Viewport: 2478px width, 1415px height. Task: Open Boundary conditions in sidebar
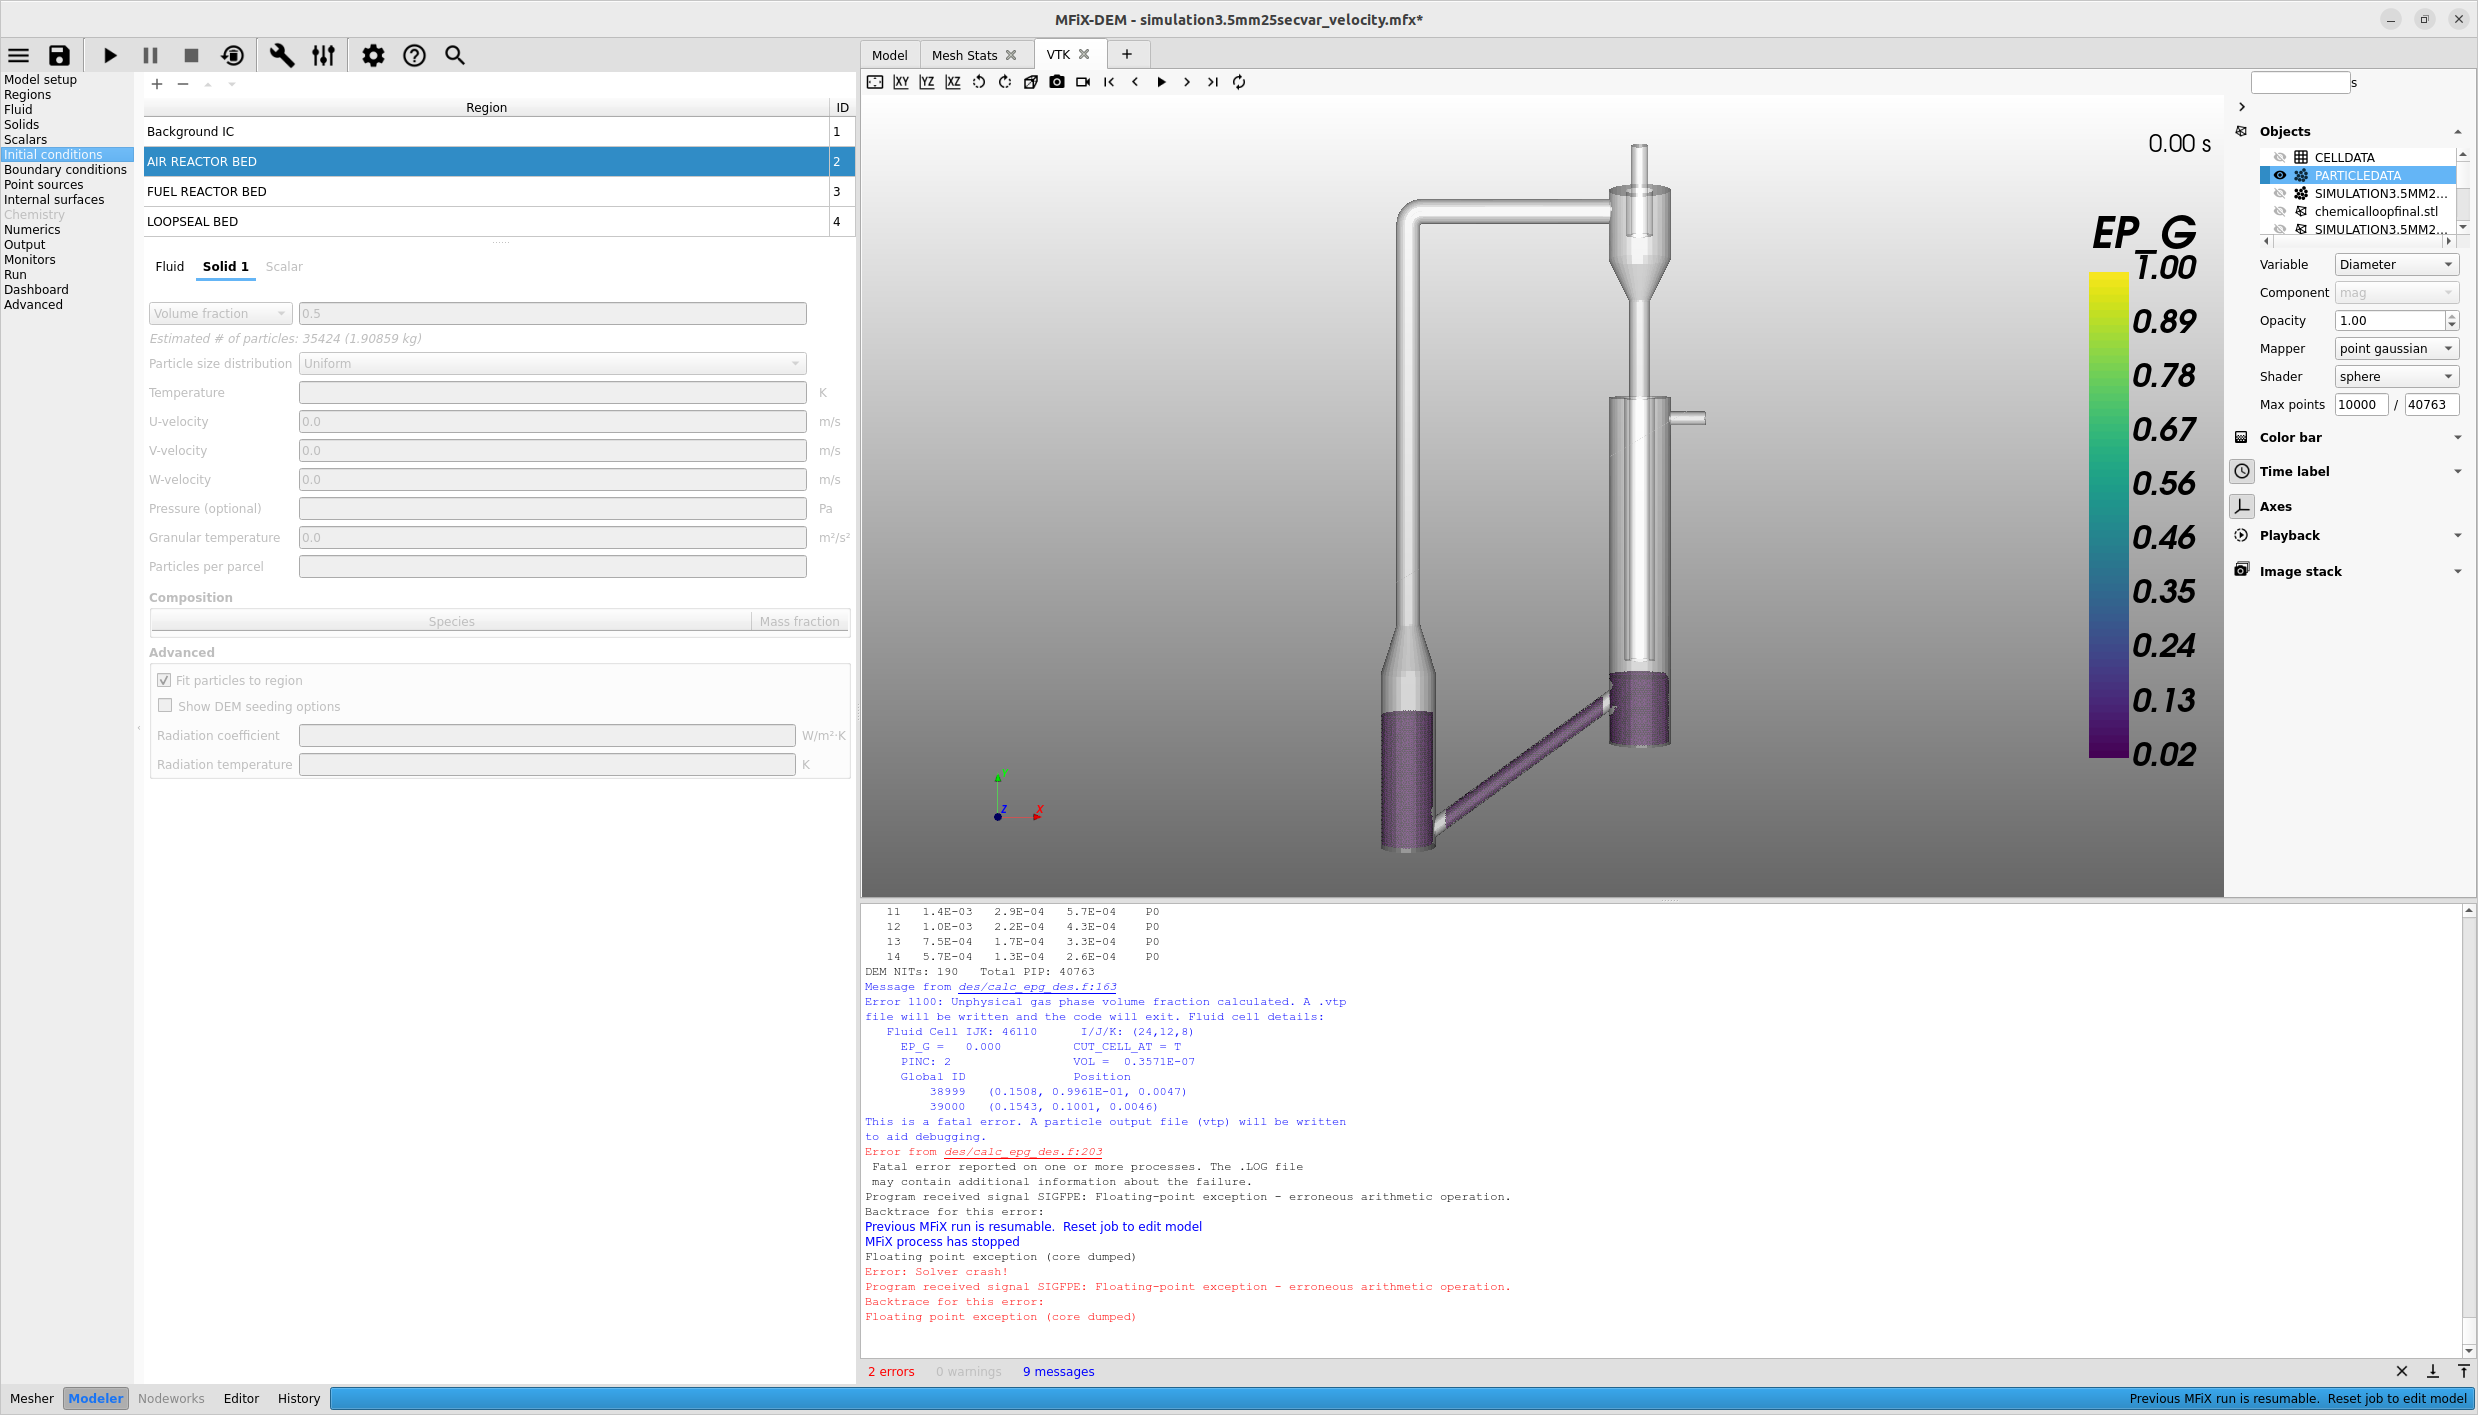(65, 170)
